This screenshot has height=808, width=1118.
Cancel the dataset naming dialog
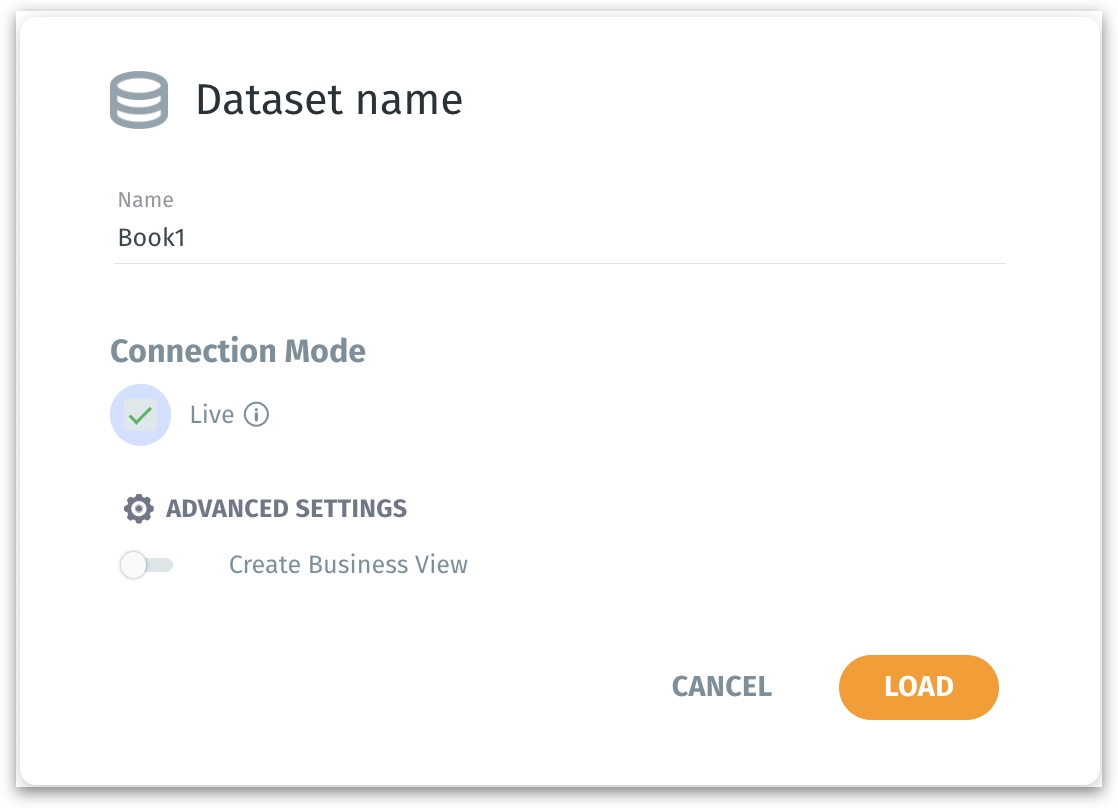721,687
